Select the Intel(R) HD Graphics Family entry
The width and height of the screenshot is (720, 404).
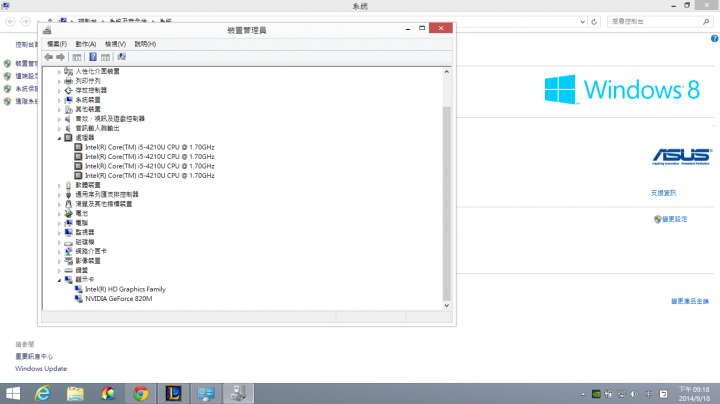[x=125, y=289]
